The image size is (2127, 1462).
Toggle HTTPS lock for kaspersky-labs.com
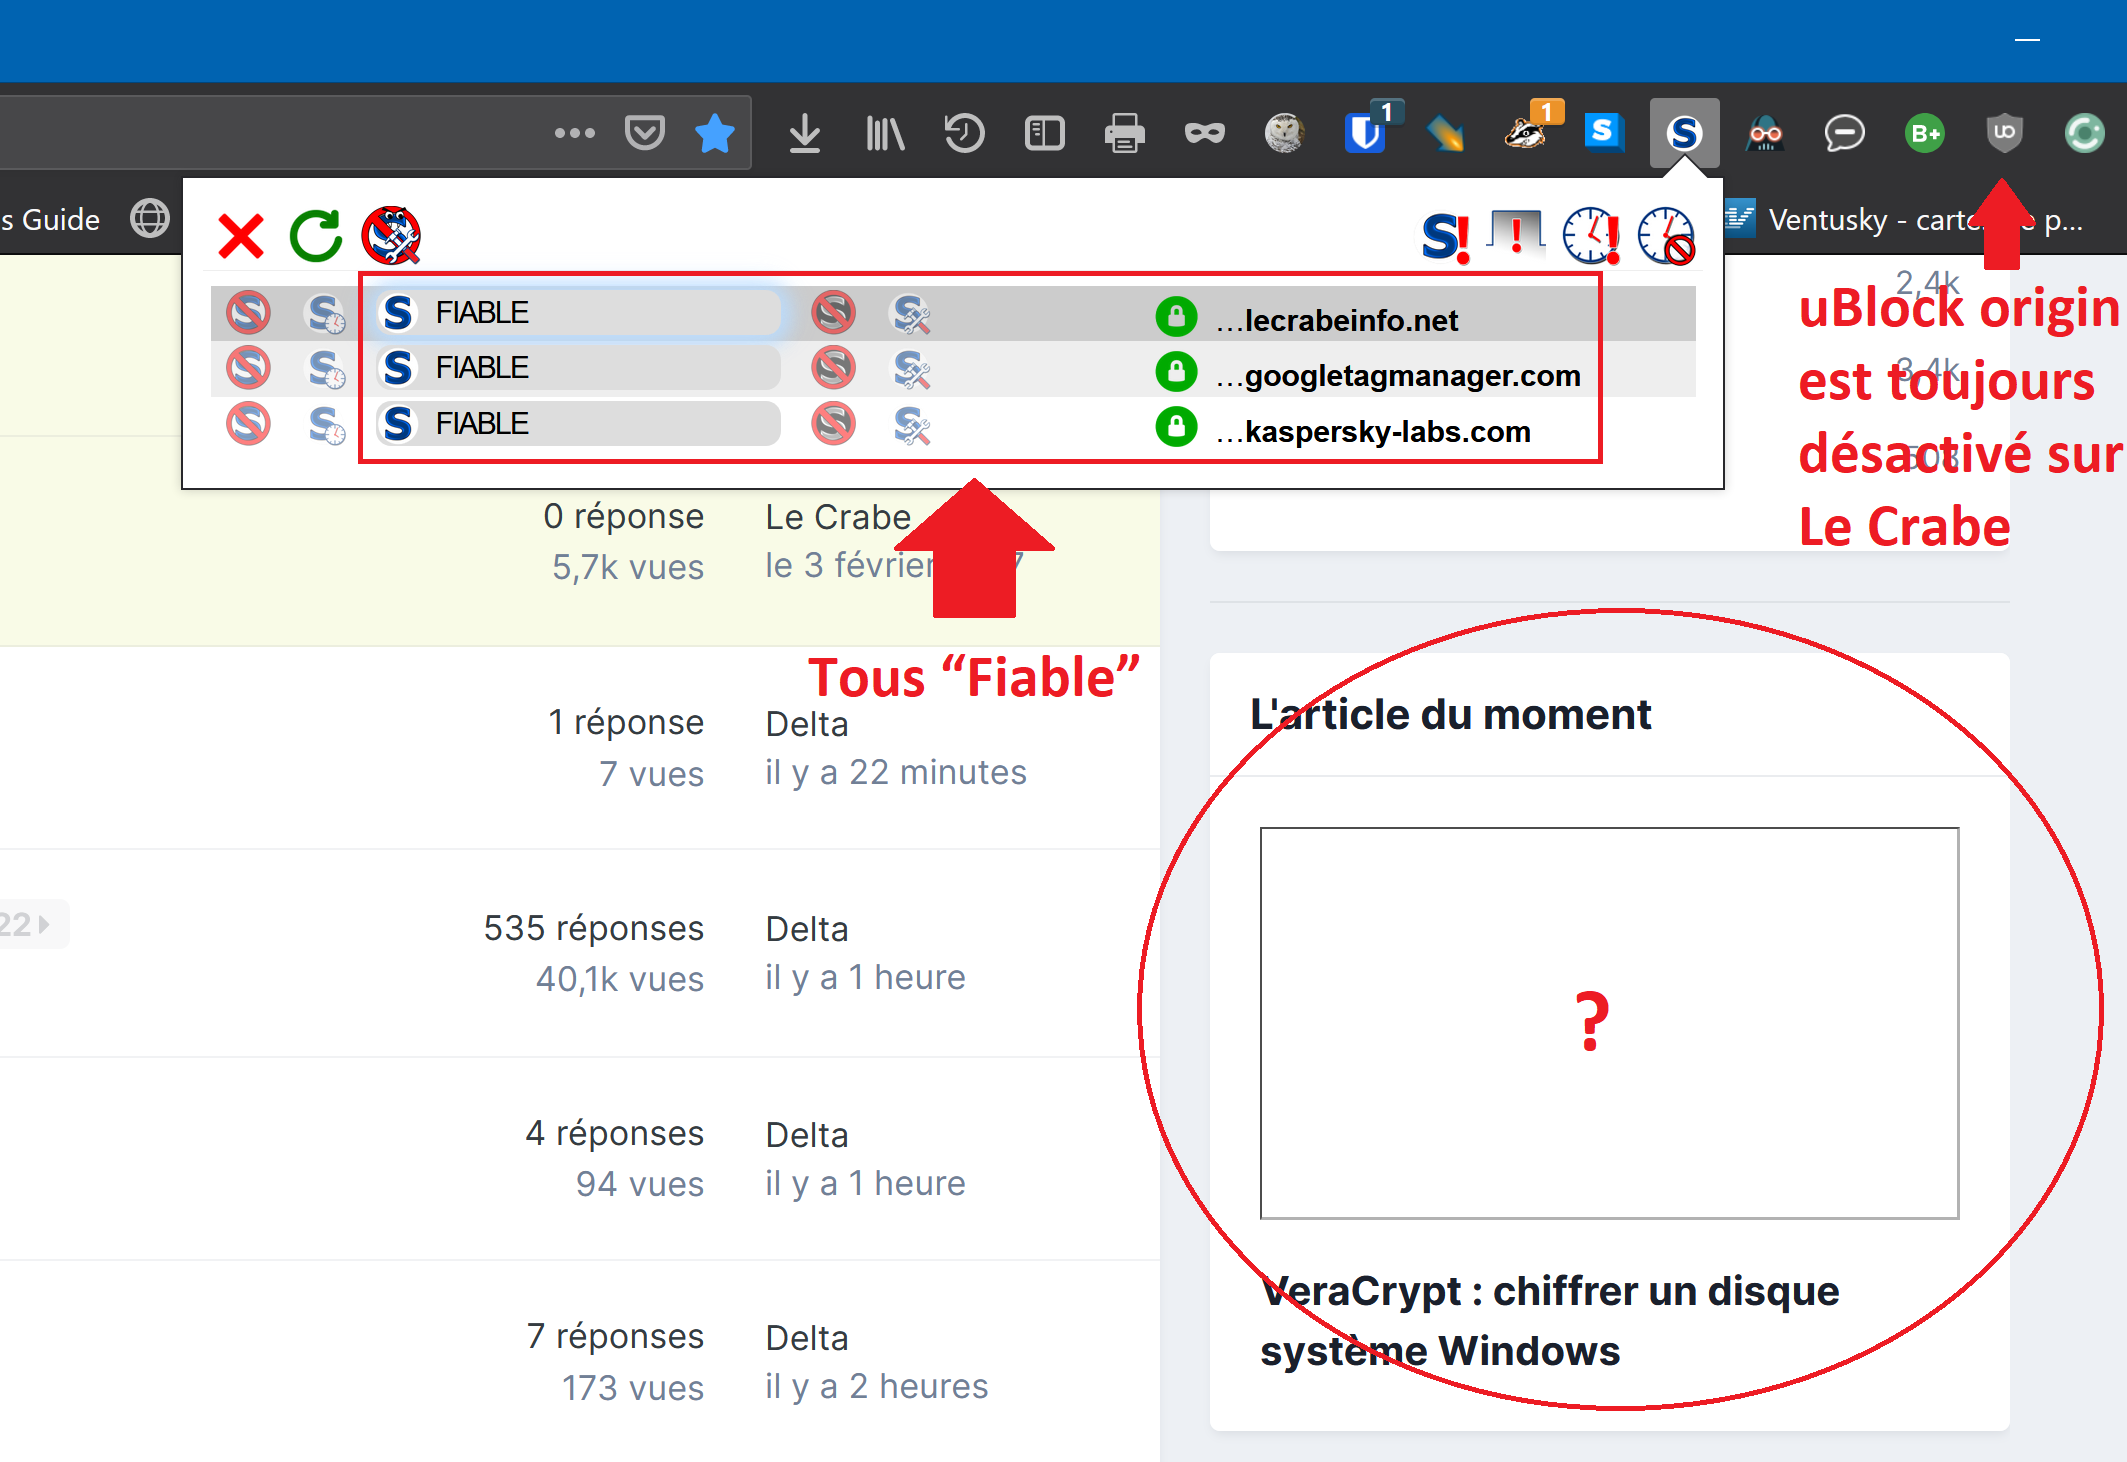(x=1176, y=428)
